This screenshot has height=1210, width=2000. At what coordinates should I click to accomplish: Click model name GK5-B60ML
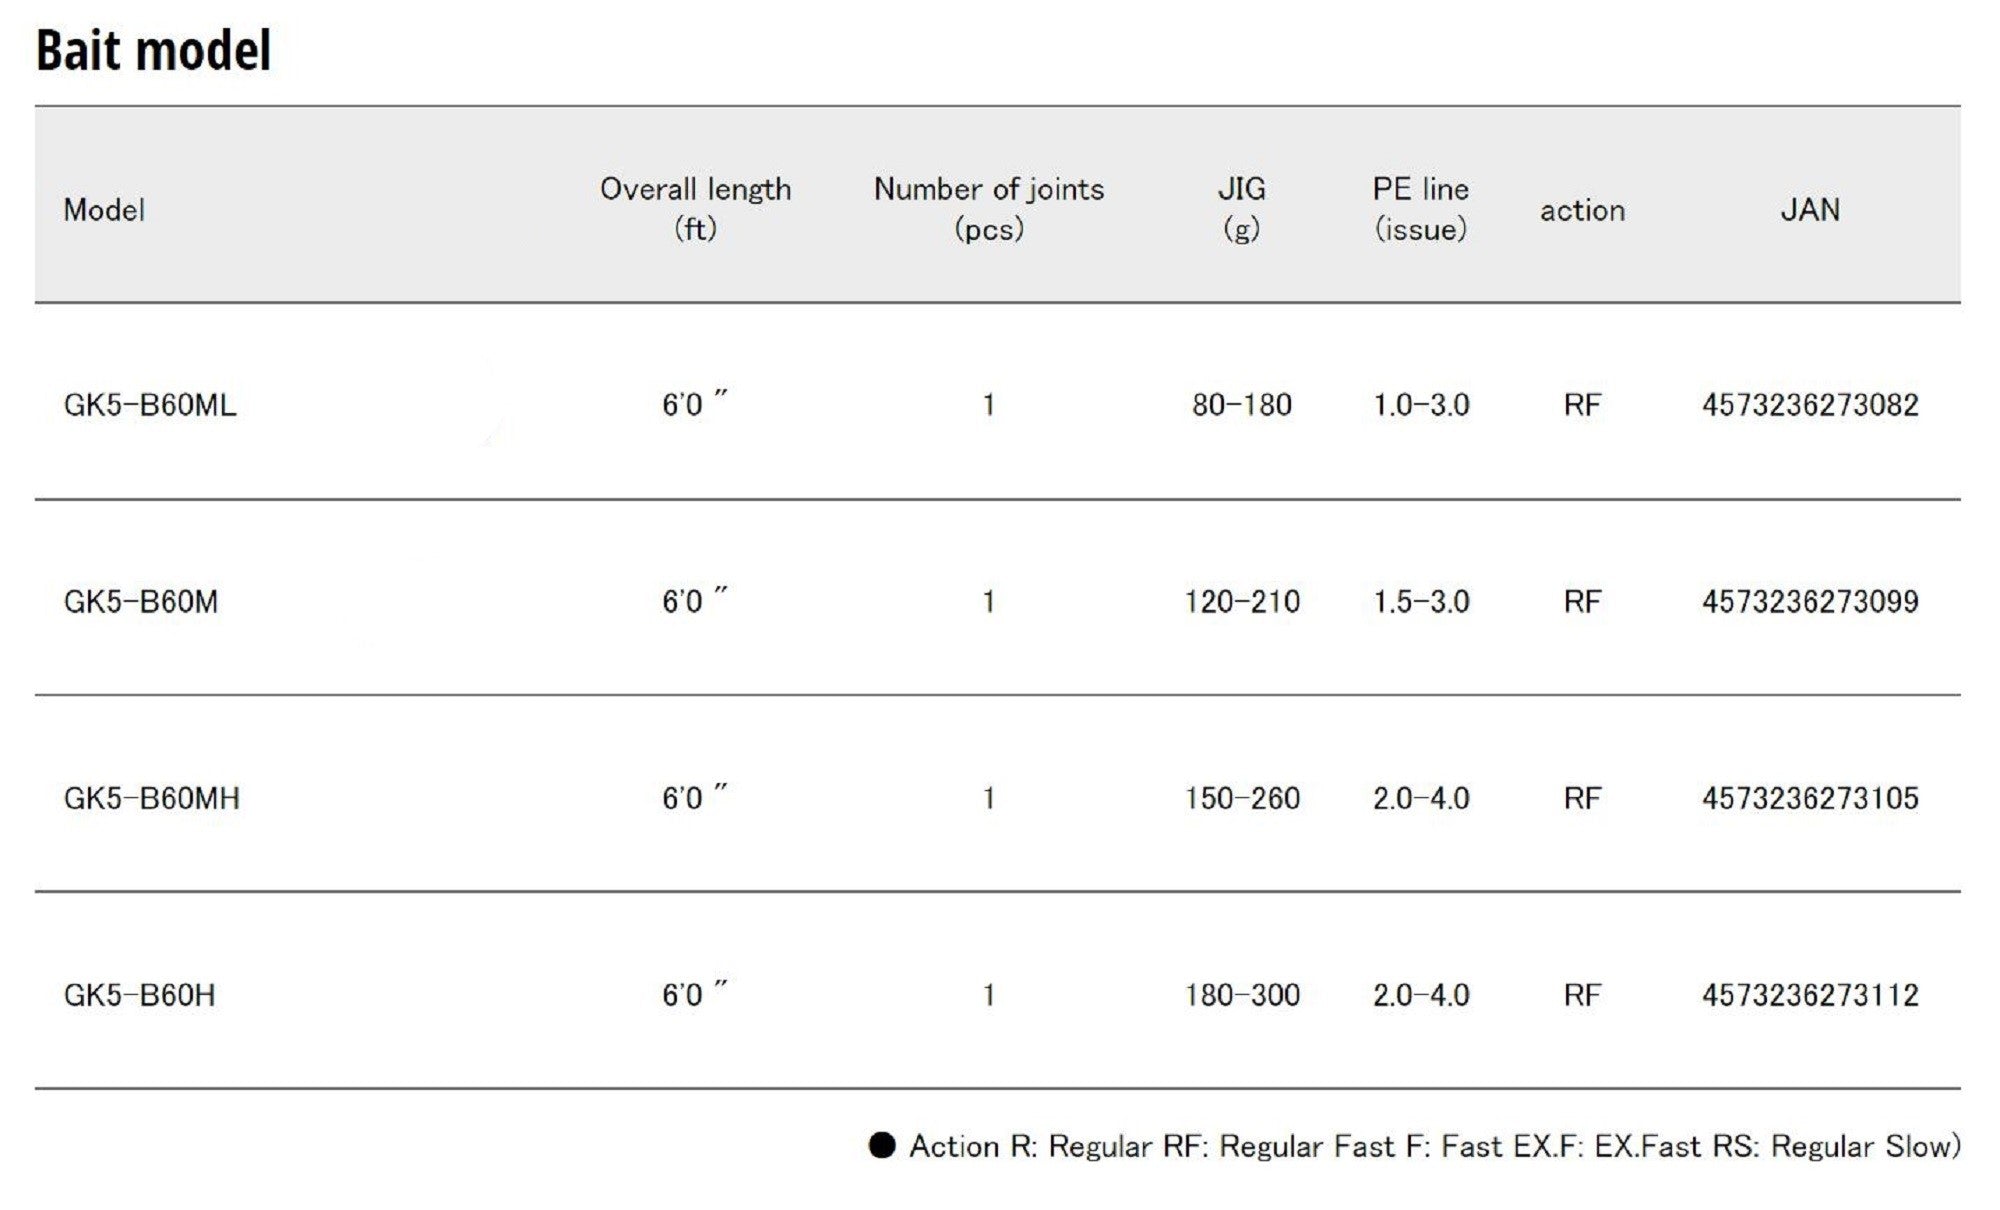pyautogui.click(x=150, y=405)
